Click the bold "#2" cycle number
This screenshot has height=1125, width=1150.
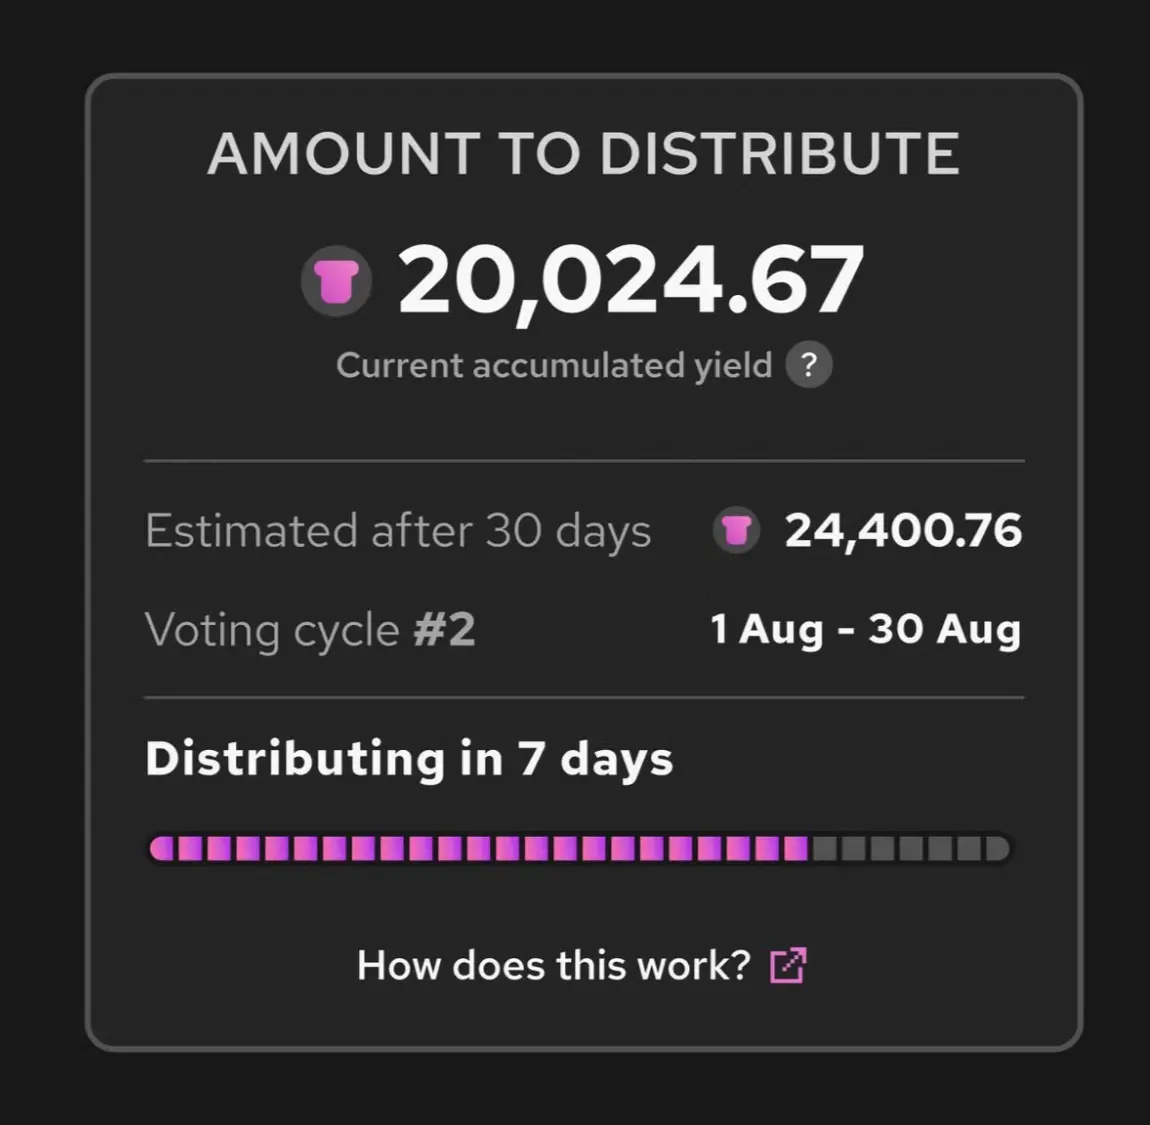pyautogui.click(x=445, y=631)
